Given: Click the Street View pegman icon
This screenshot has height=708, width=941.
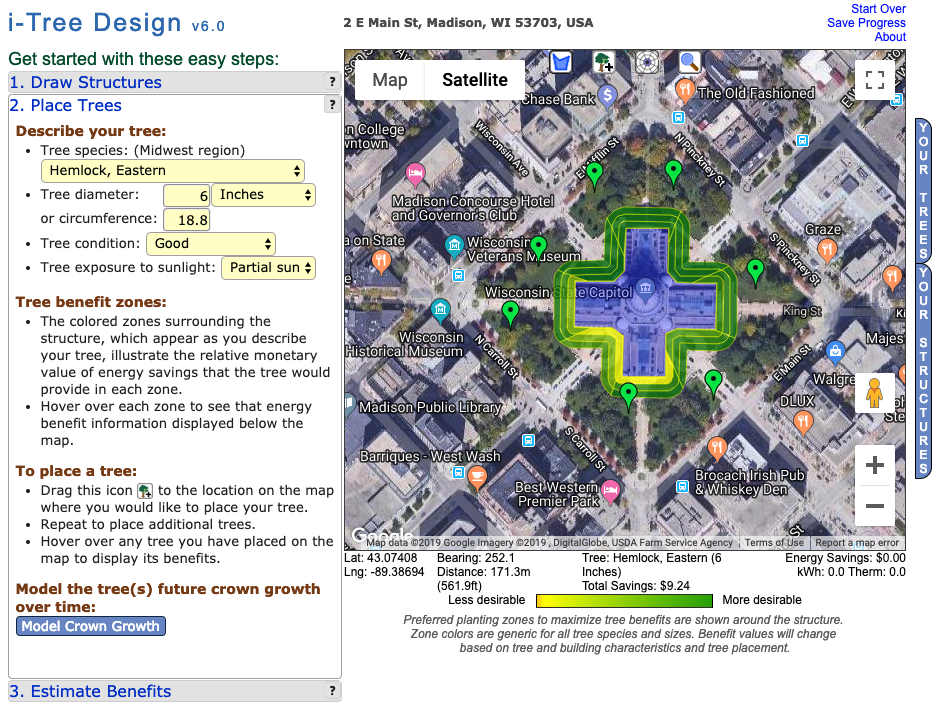Looking at the screenshot, I should pos(874,393).
